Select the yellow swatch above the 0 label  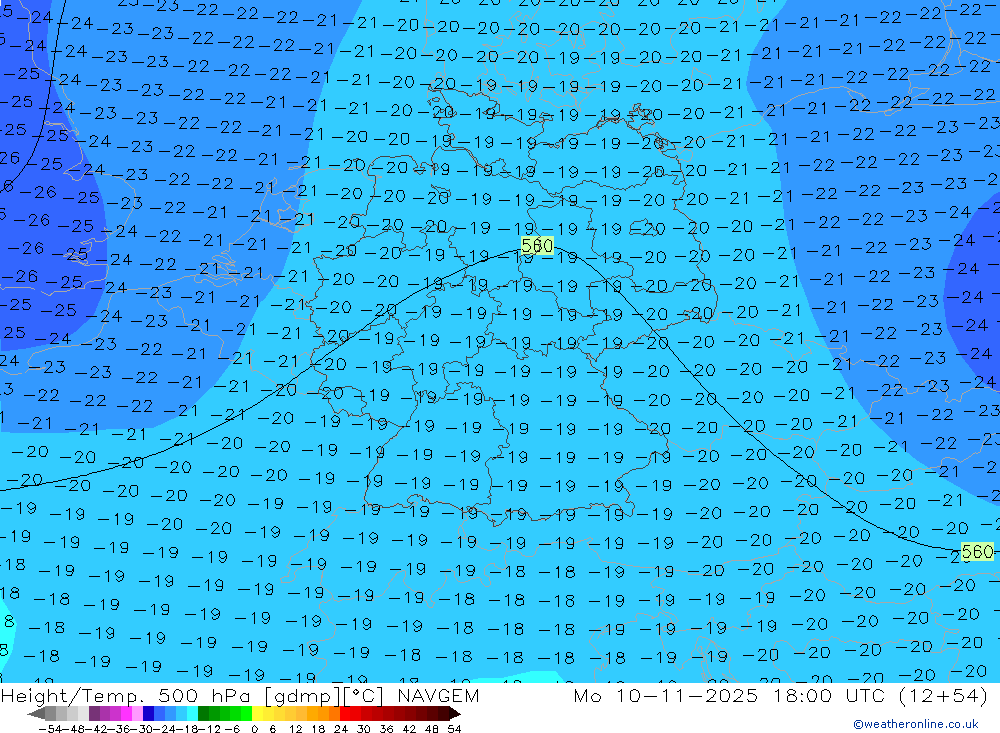[x=257, y=714]
